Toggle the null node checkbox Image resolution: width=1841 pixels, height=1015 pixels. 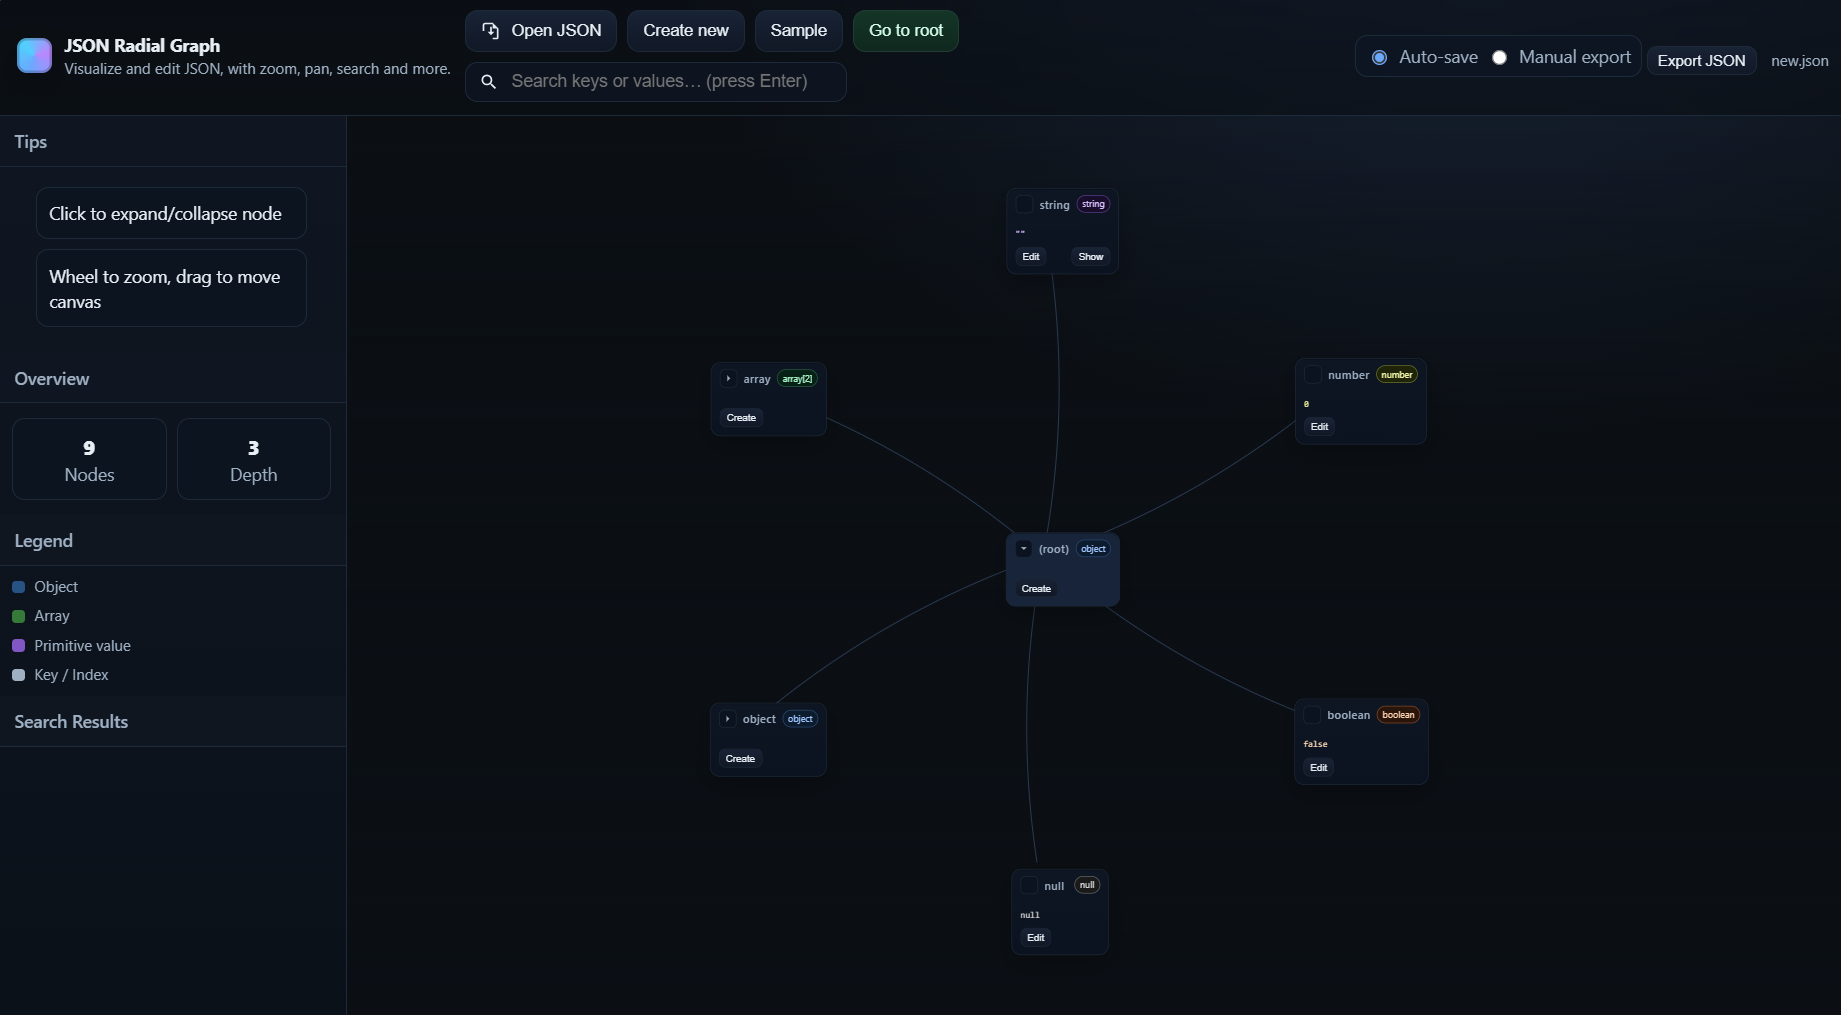pyautogui.click(x=1029, y=886)
